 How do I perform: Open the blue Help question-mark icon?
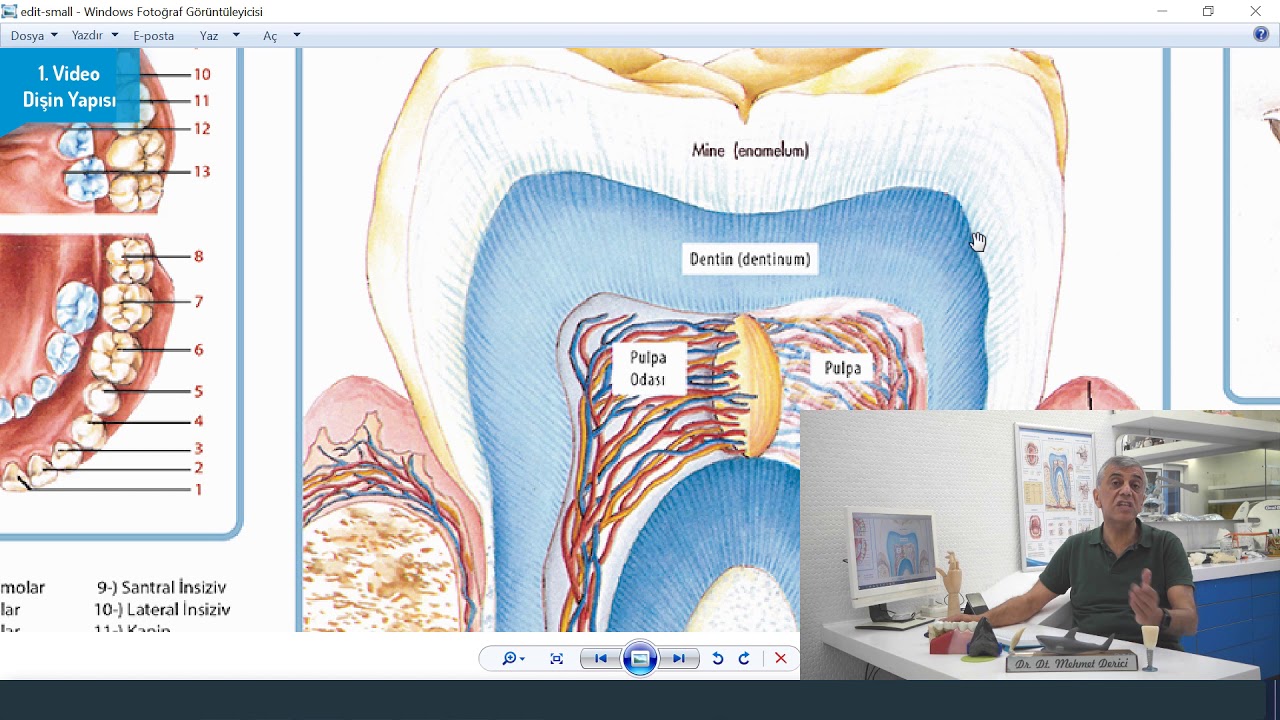tap(1261, 35)
